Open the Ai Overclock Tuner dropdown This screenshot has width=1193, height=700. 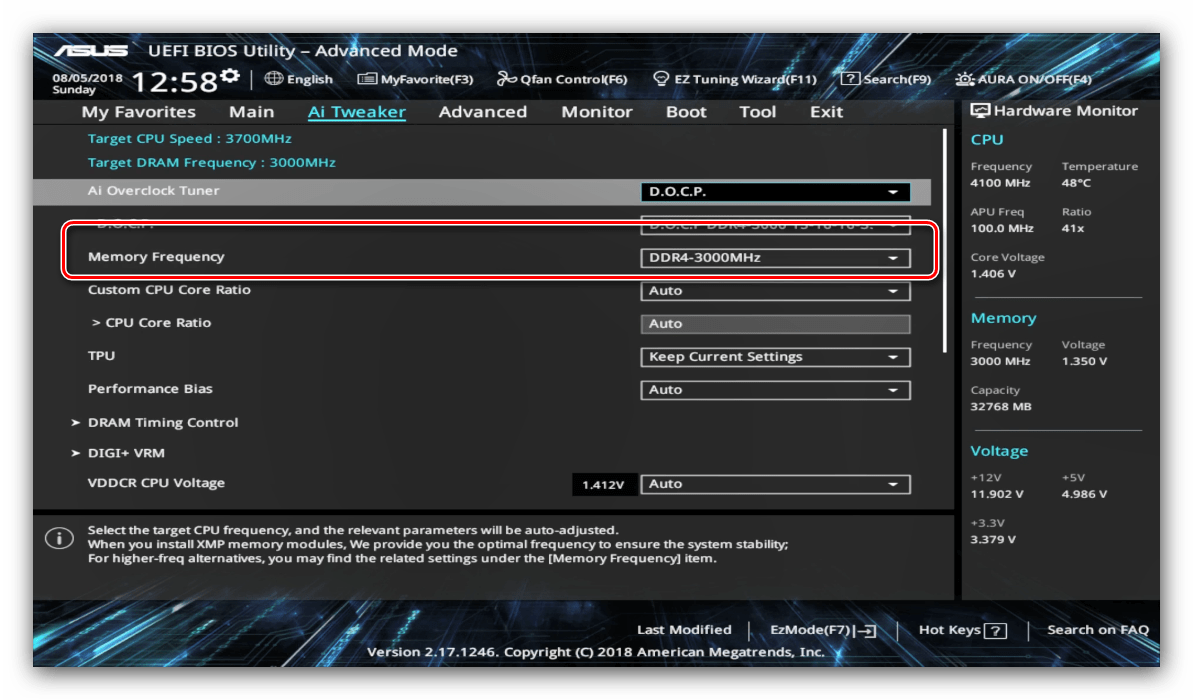pyautogui.click(x=775, y=192)
